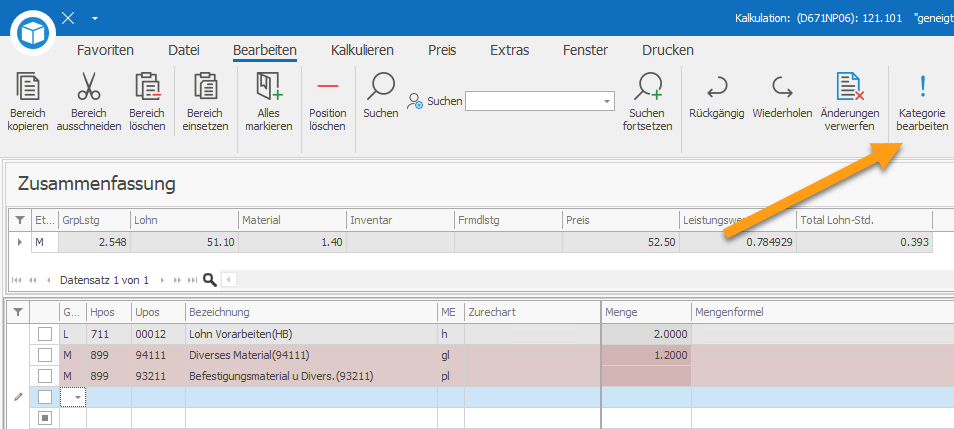This screenshot has height=429, width=954.
Task: Open the Drucken ribbon tab
Action: [668, 51]
